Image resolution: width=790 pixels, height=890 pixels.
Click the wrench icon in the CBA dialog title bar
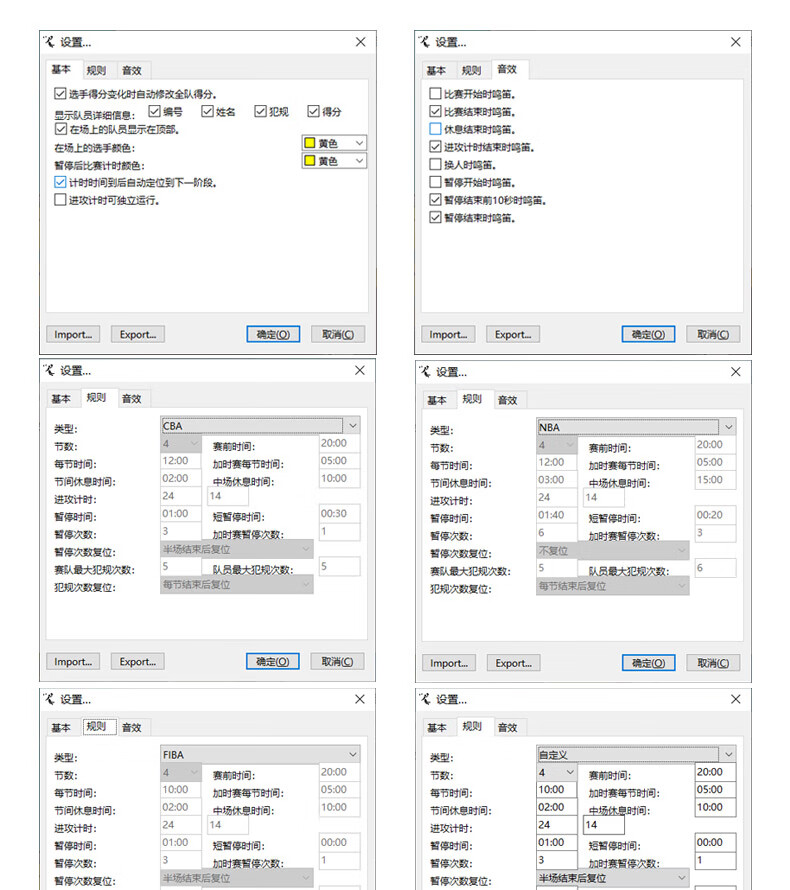49,370
